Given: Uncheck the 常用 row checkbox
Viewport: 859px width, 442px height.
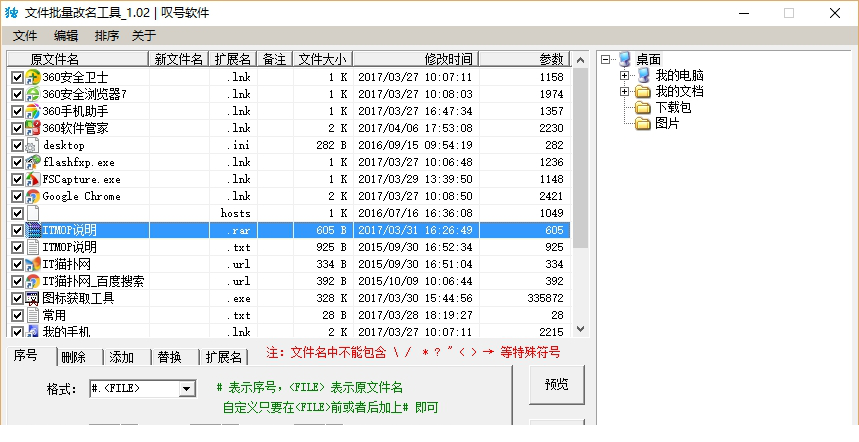Looking at the screenshot, I should coord(17,315).
